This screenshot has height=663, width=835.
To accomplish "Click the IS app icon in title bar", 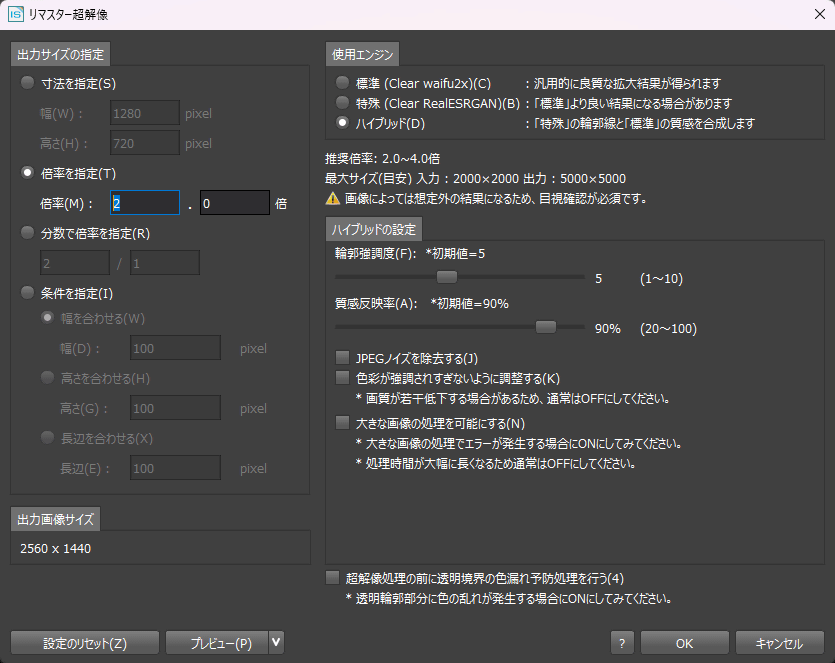I will click(15, 14).
